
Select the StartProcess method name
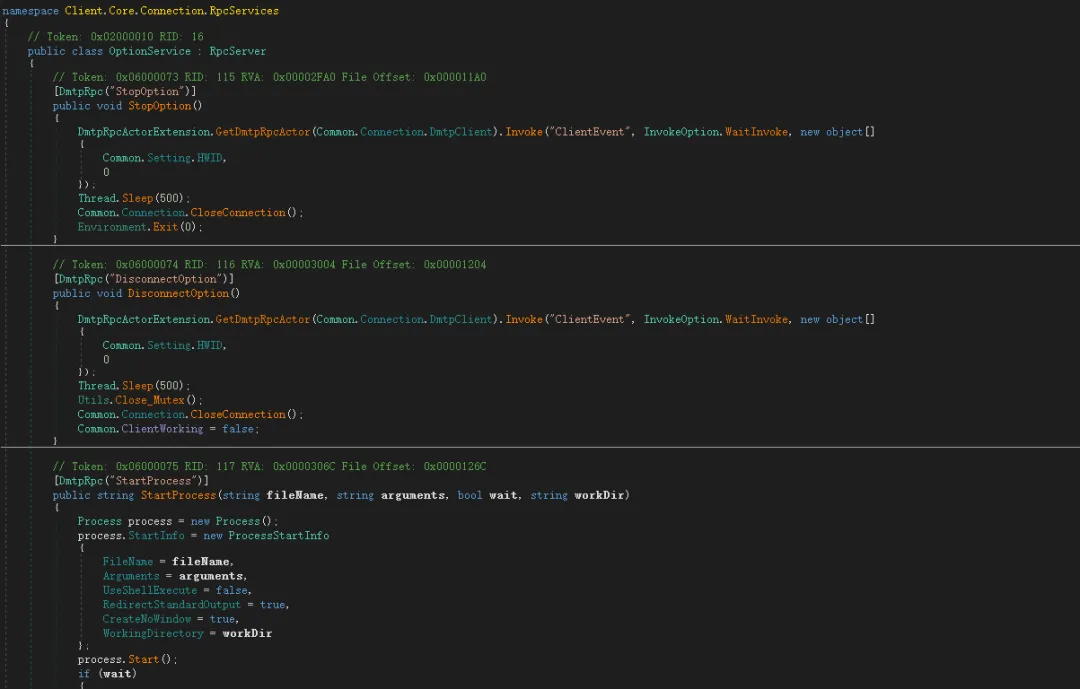178,495
